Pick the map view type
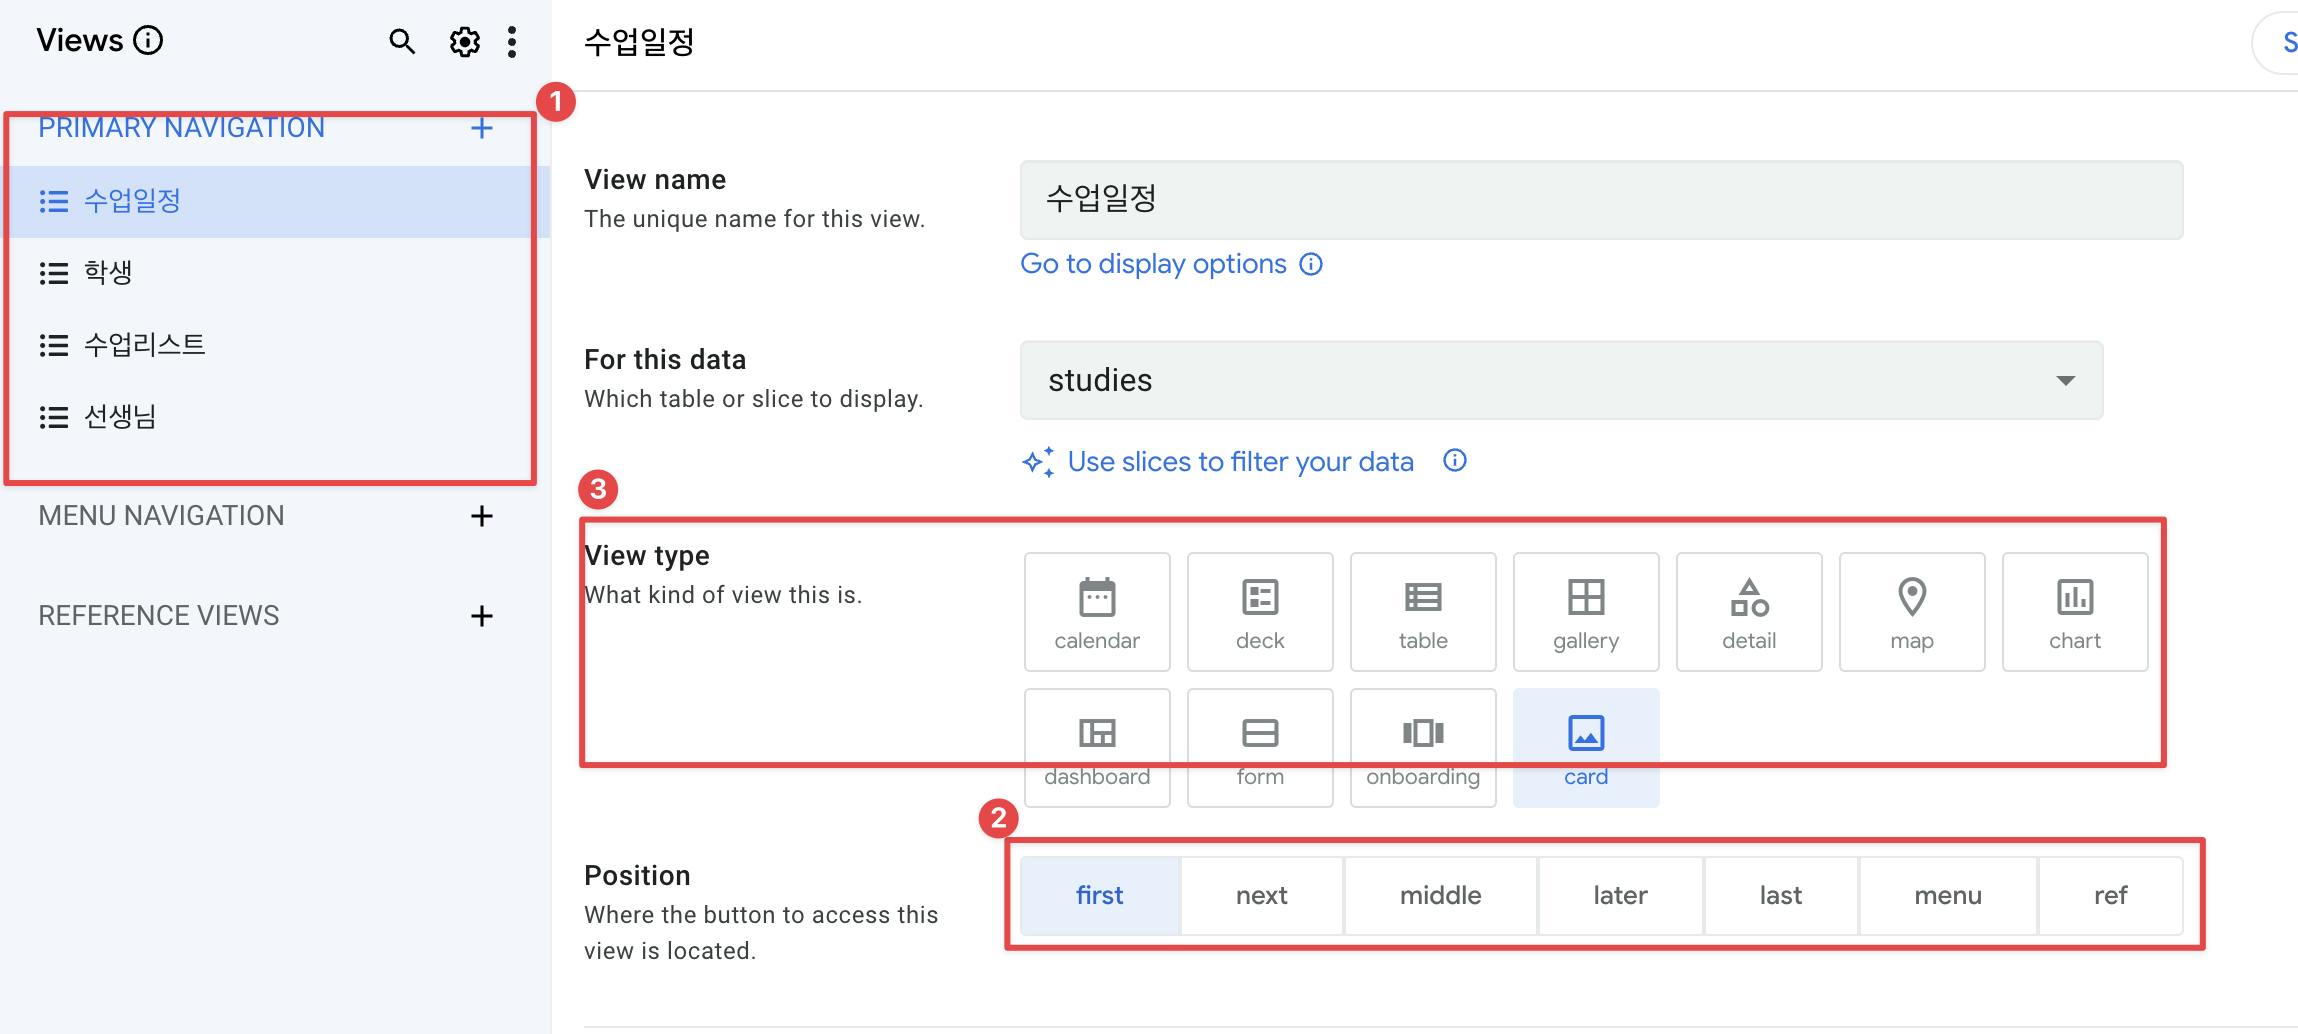The width and height of the screenshot is (2298, 1034). click(x=1911, y=612)
